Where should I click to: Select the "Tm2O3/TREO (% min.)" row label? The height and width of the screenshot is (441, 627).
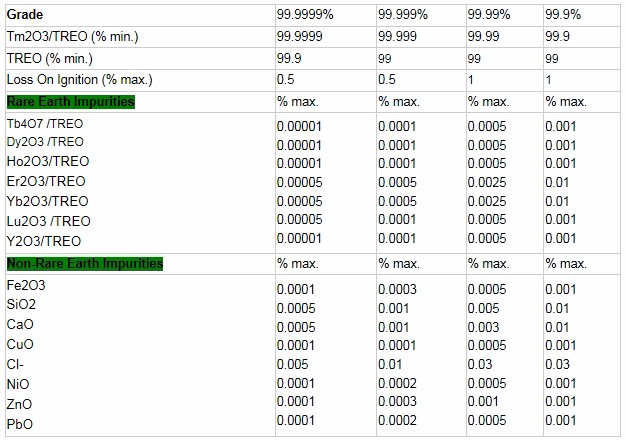[71, 37]
